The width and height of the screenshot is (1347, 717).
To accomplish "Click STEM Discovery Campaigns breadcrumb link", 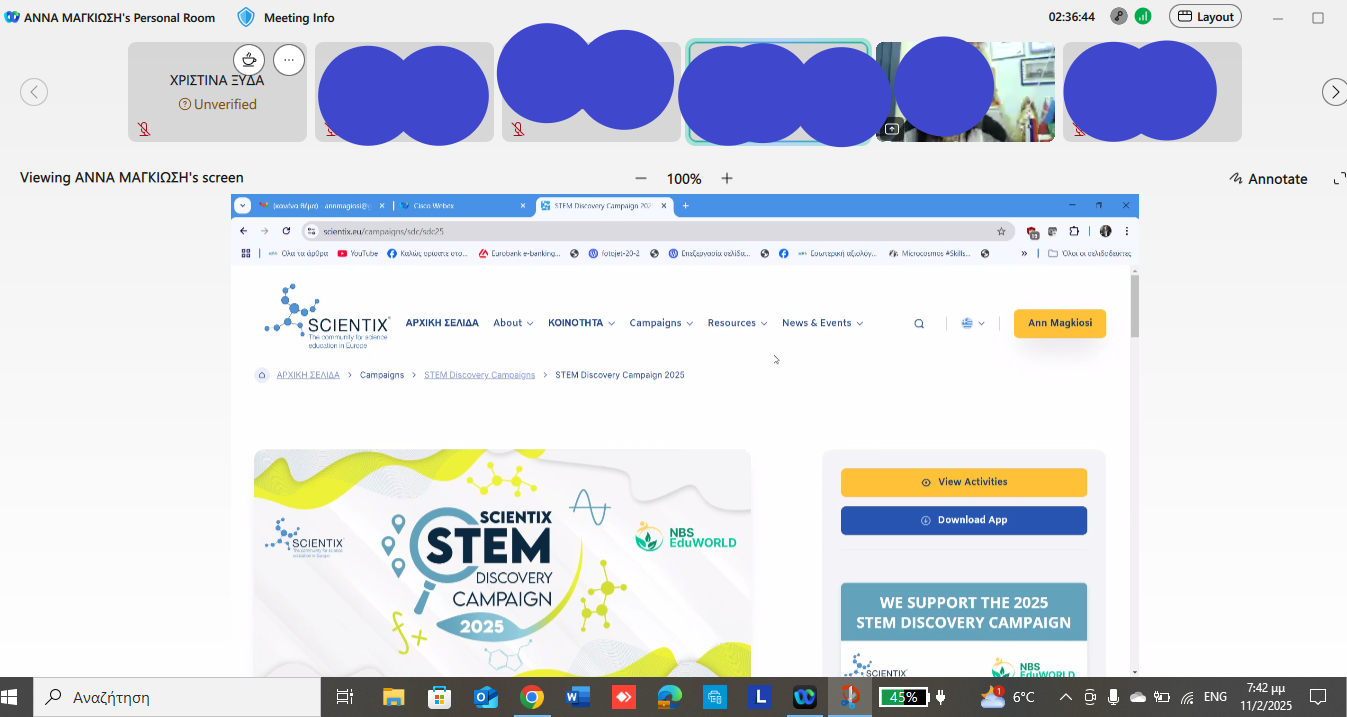I will click(479, 375).
